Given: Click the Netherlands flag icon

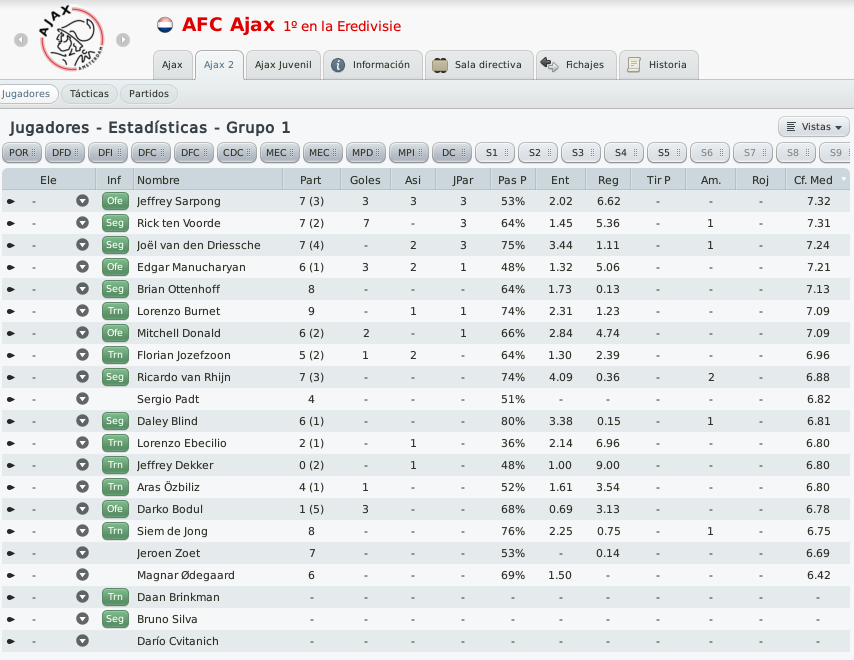Looking at the screenshot, I should [x=165, y=25].
